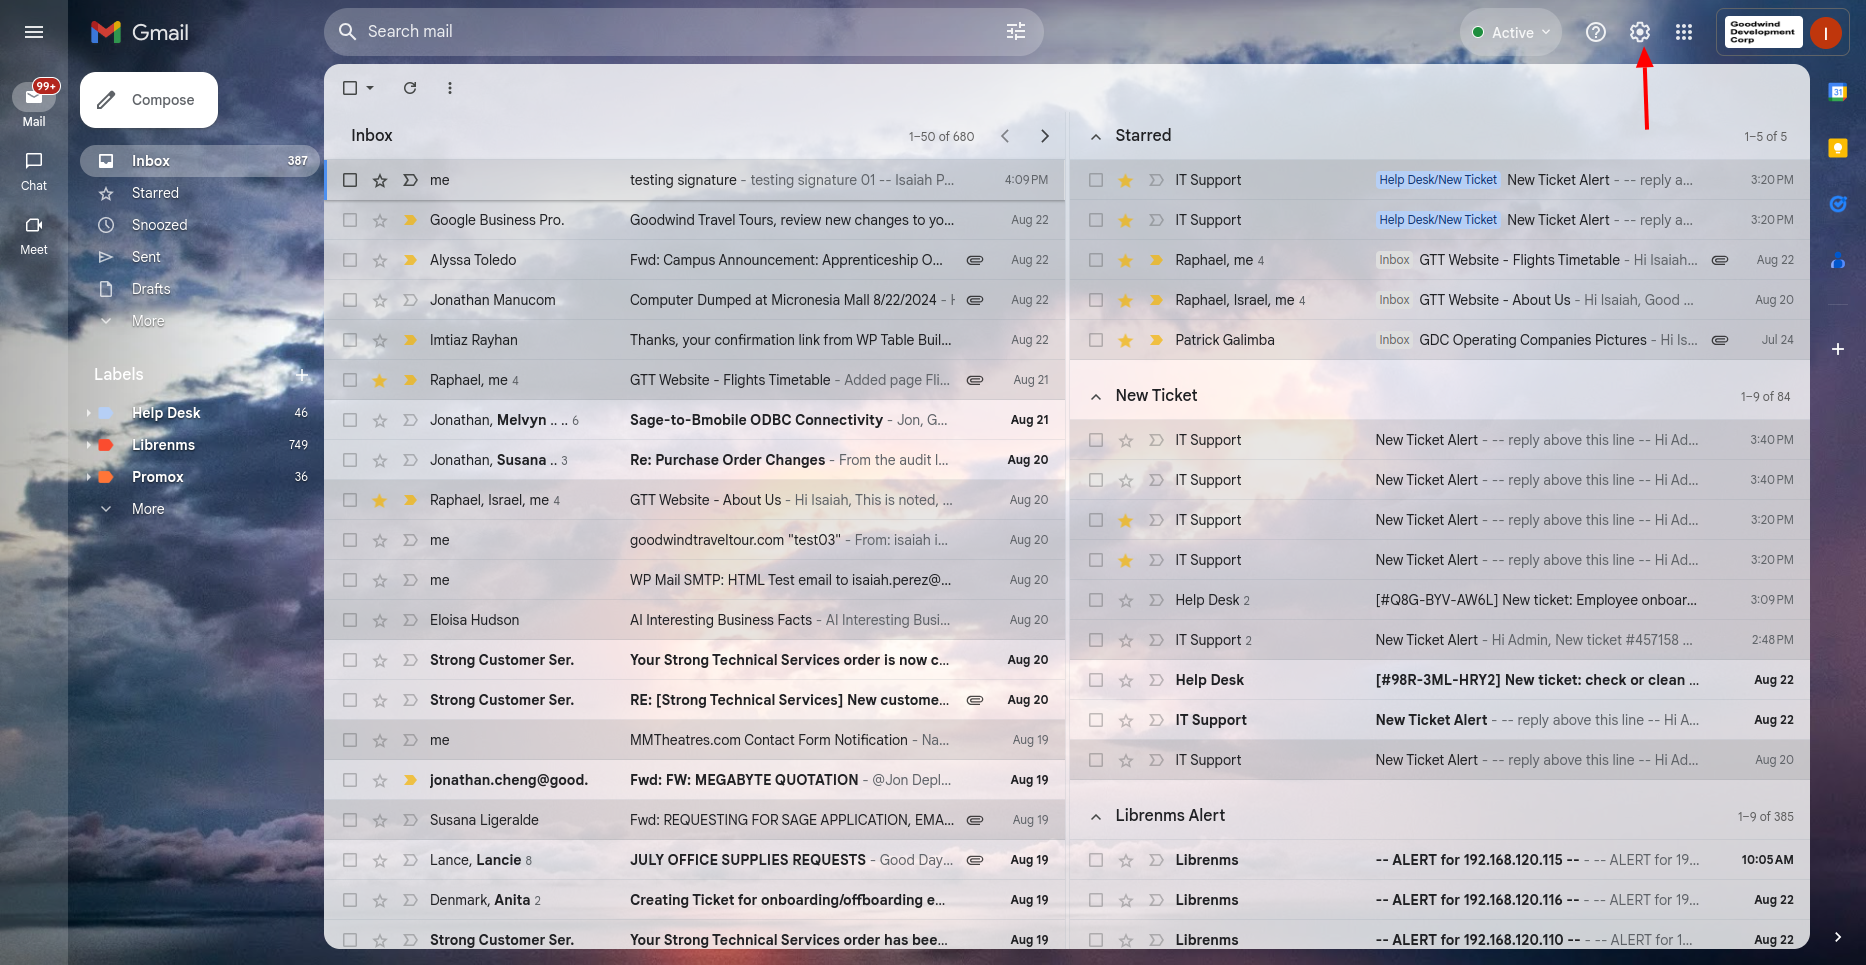Viewport: 1866px width, 965px height.
Task: Expand the Promox label arrow
Action: 88,477
